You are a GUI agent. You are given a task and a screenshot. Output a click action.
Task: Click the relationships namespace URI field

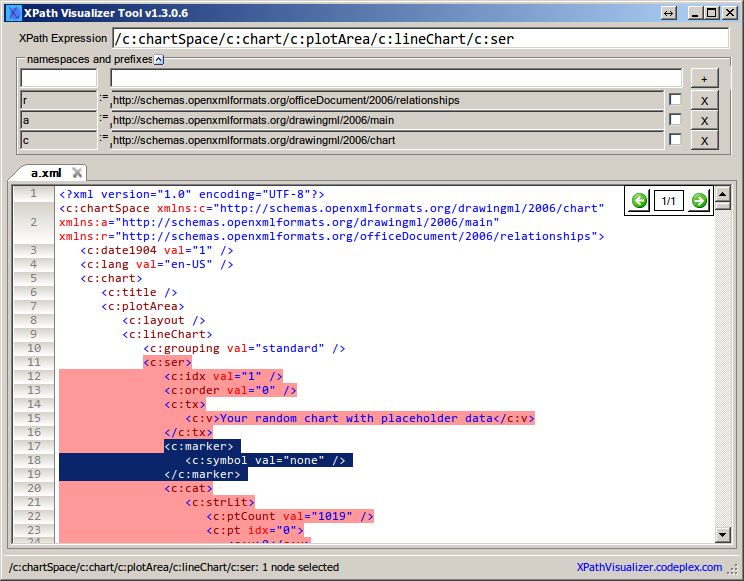point(387,101)
